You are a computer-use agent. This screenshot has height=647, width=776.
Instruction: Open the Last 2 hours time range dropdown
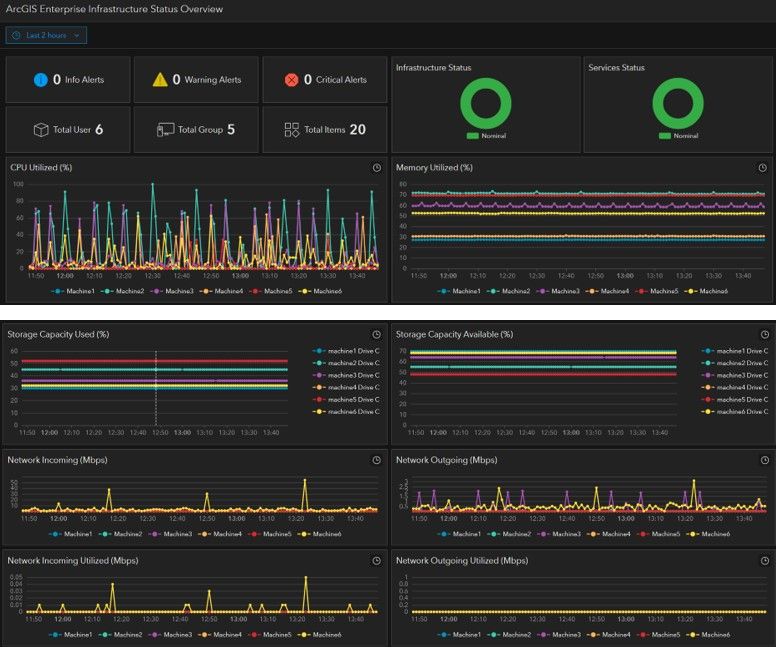pos(46,35)
